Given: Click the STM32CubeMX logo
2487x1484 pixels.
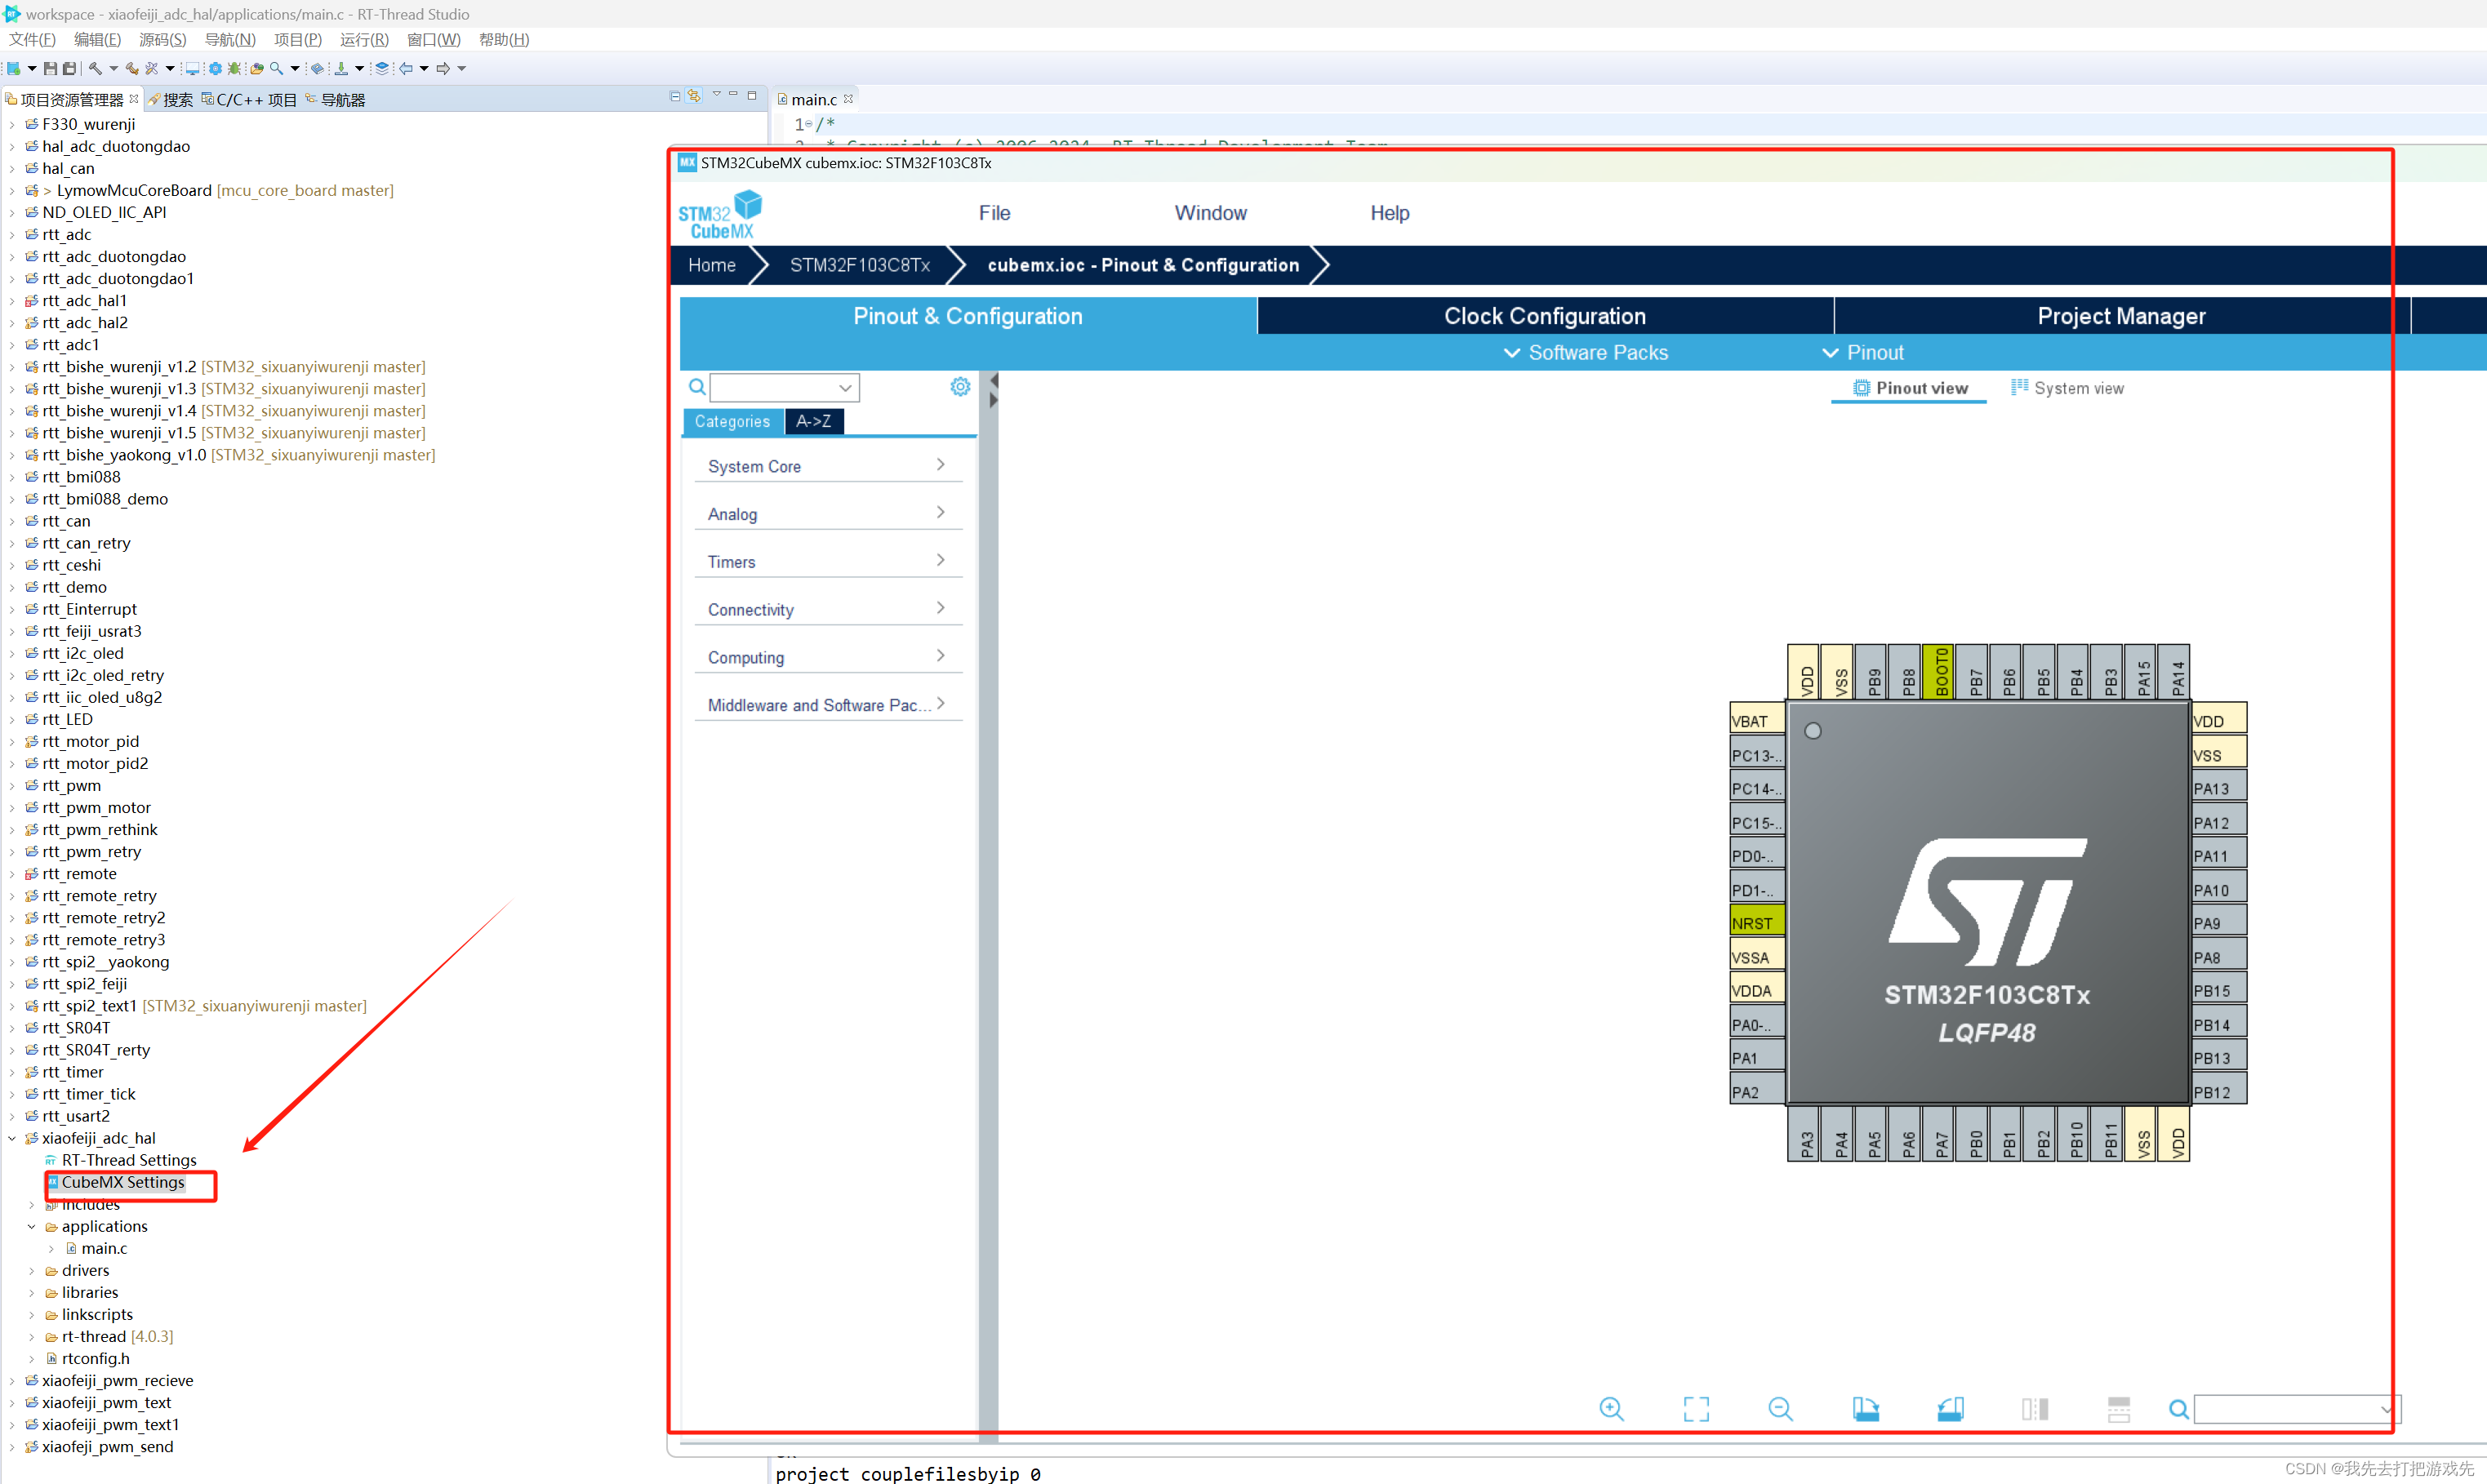Looking at the screenshot, I should coord(720,215).
